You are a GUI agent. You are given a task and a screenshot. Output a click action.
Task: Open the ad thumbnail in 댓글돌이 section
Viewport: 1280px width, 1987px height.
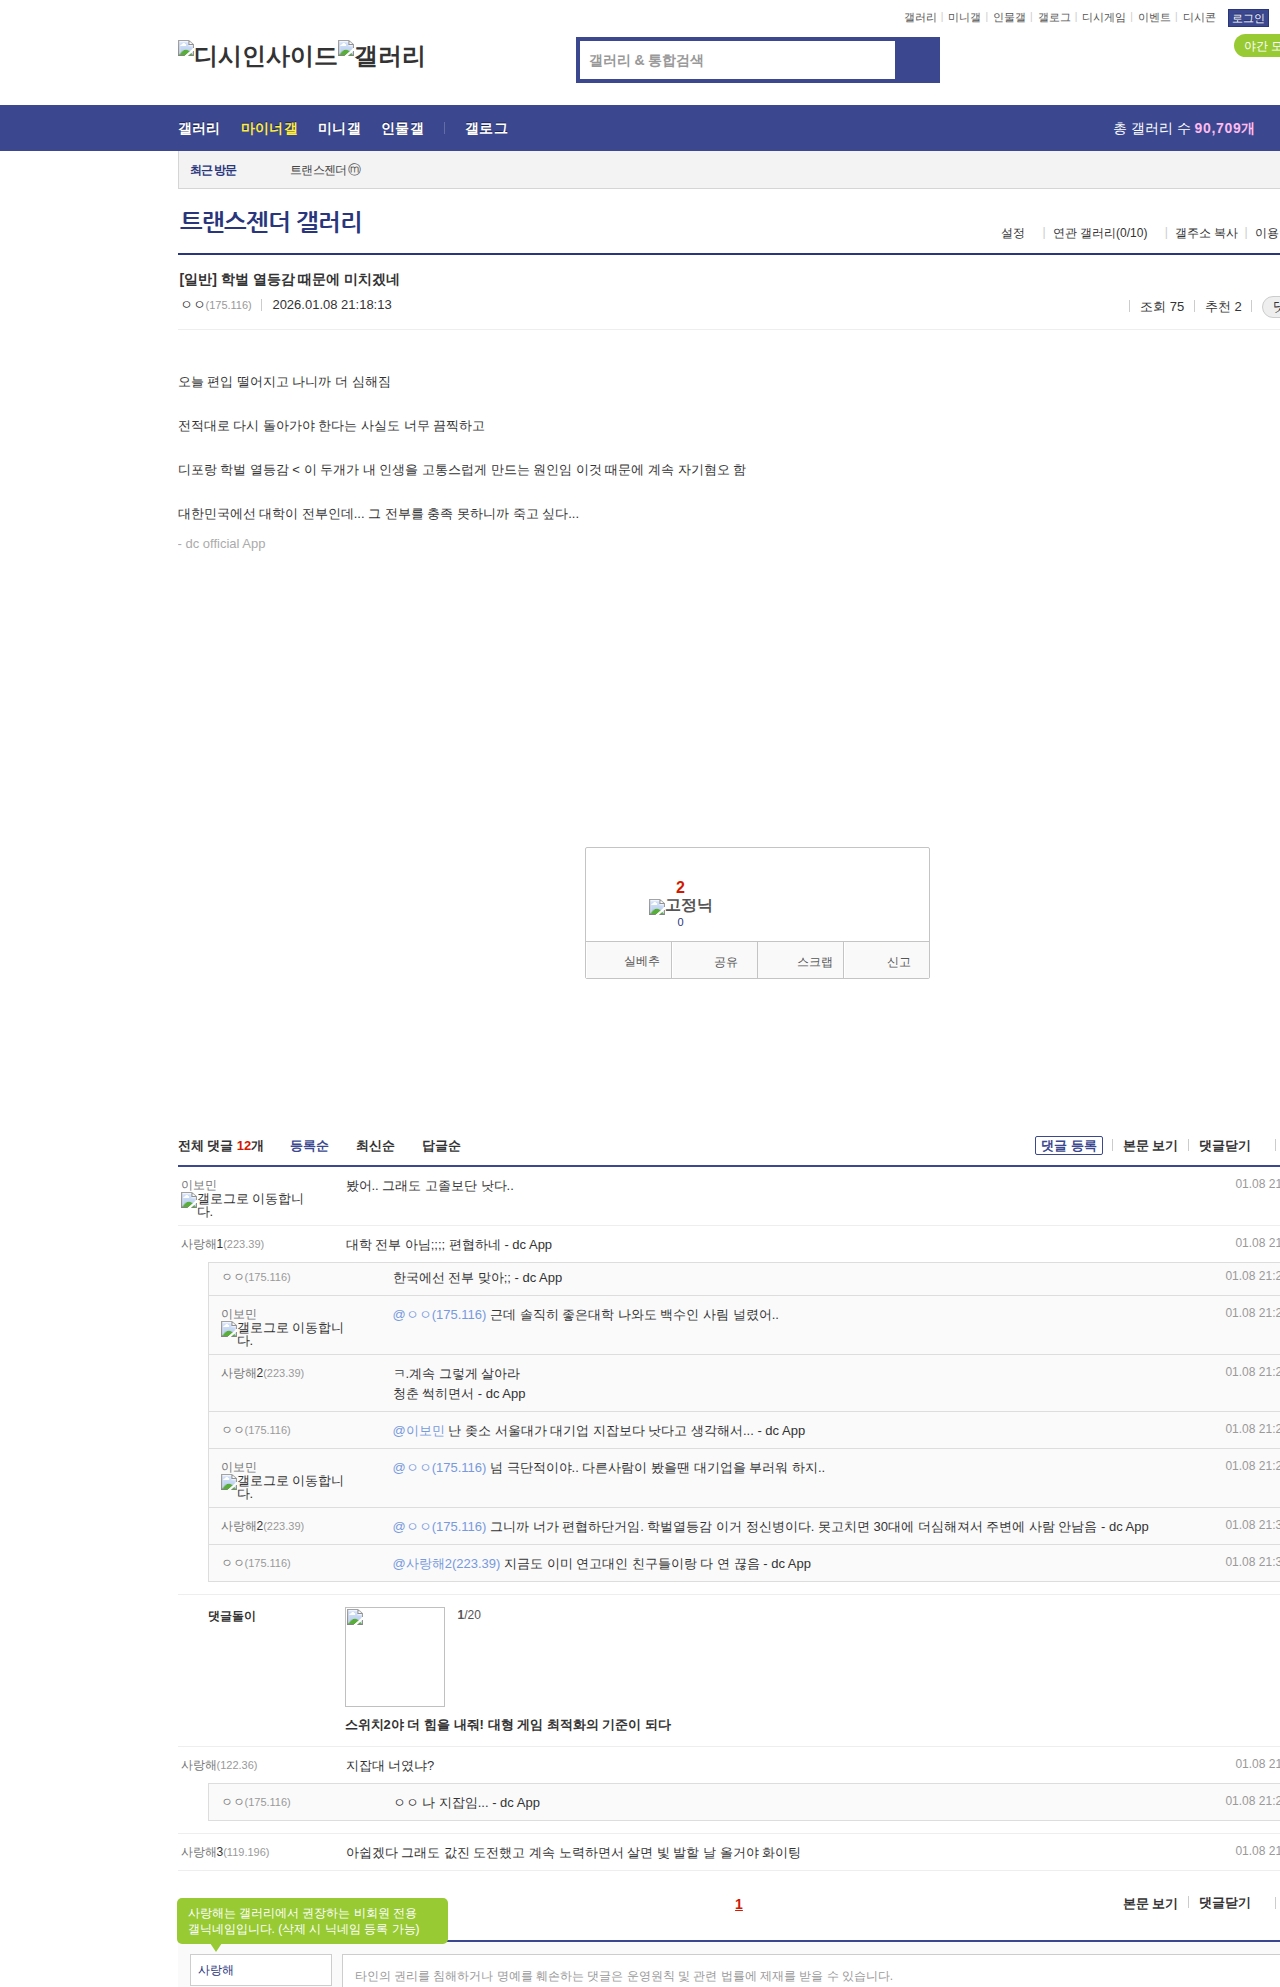tap(395, 1656)
